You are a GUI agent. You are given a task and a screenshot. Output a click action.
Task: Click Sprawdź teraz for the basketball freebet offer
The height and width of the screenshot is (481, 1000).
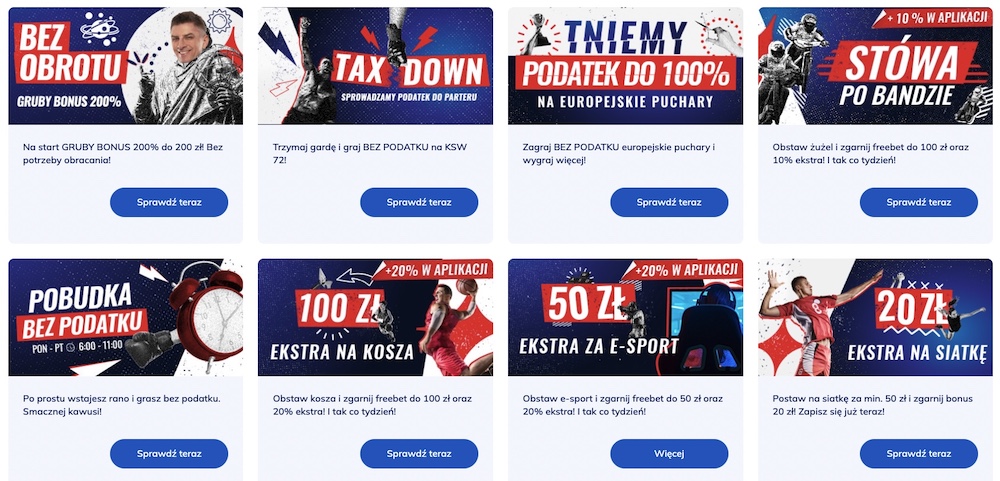(419, 454)
